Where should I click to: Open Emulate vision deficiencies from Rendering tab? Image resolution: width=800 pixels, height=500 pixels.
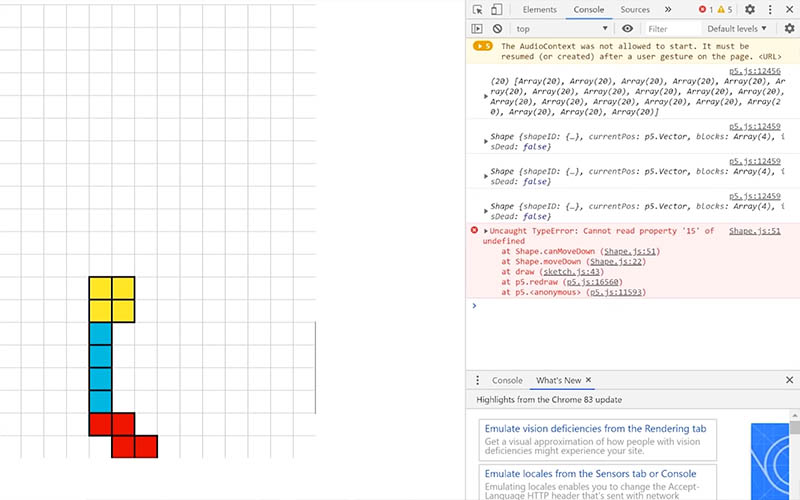click(x=595, y=429)
